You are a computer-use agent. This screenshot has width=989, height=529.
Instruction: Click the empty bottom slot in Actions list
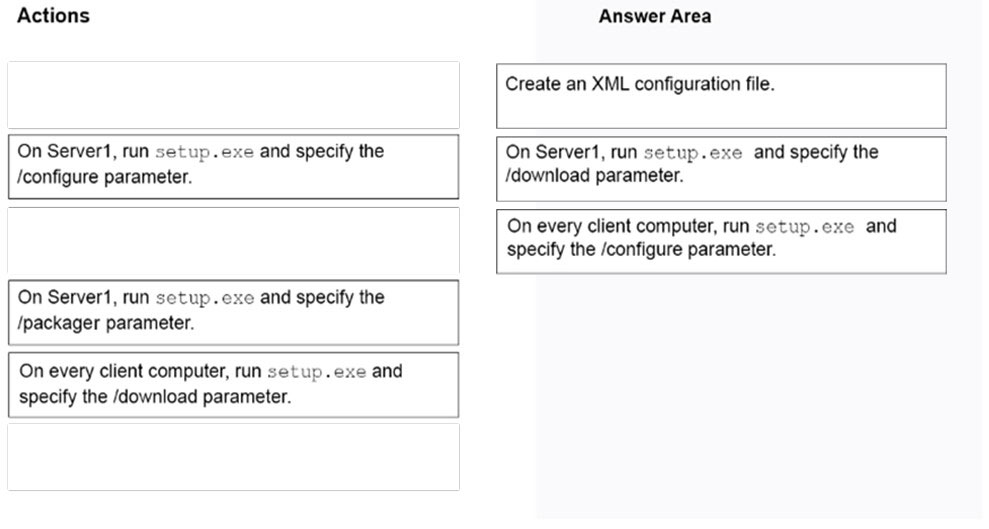tap(233, 457)
